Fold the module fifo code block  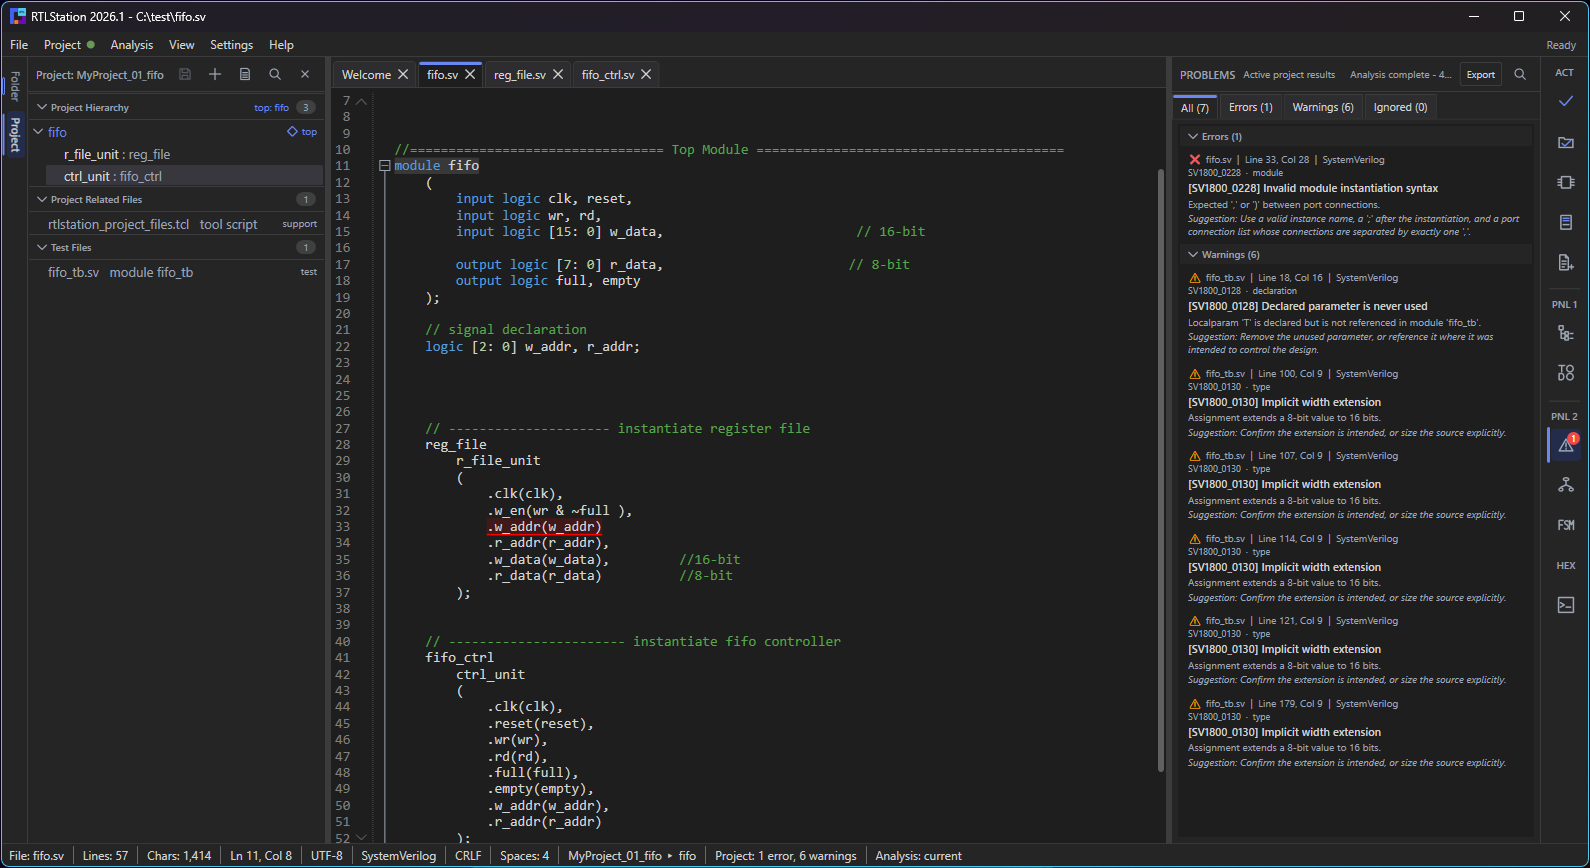coord(384,166)
